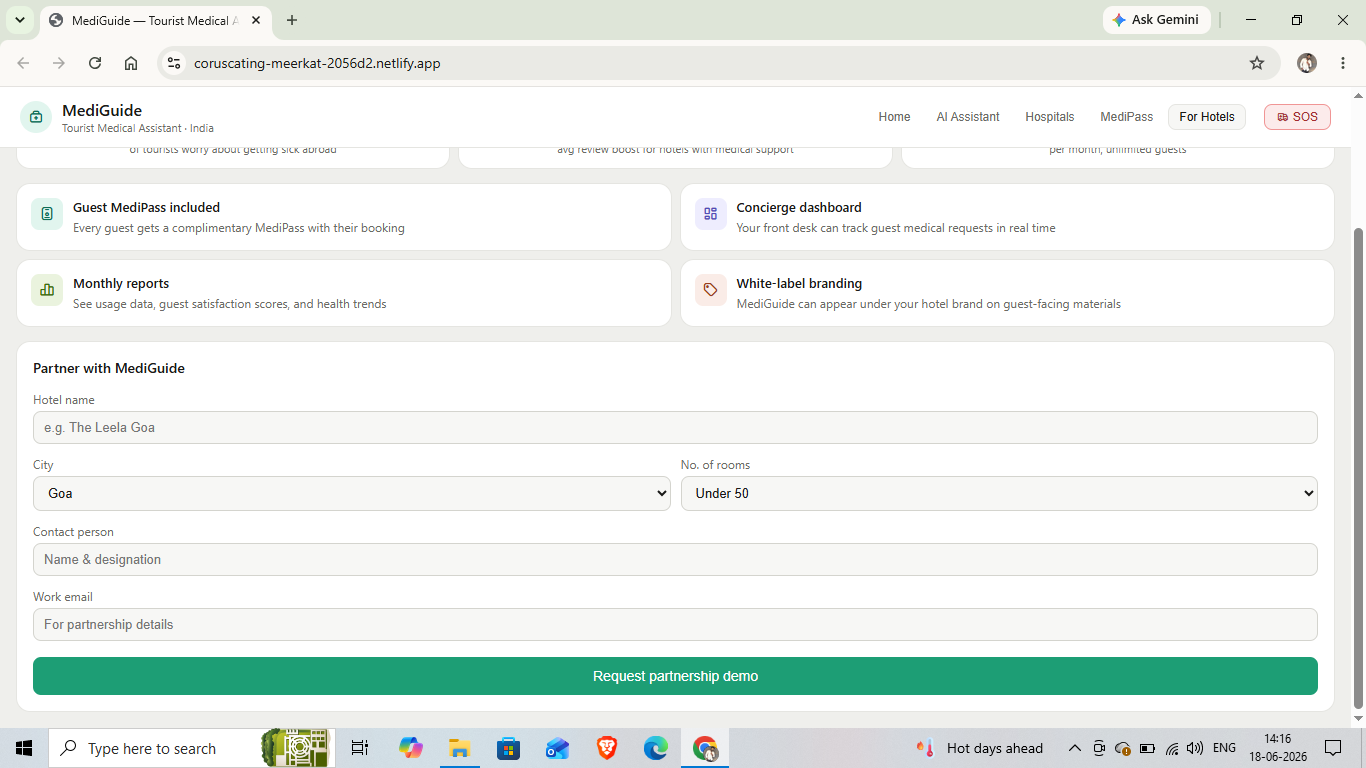Click the red SOS button
The height and width of the screenshot is (768, 1366).
pyautogui.click(x=1297, y=117)
